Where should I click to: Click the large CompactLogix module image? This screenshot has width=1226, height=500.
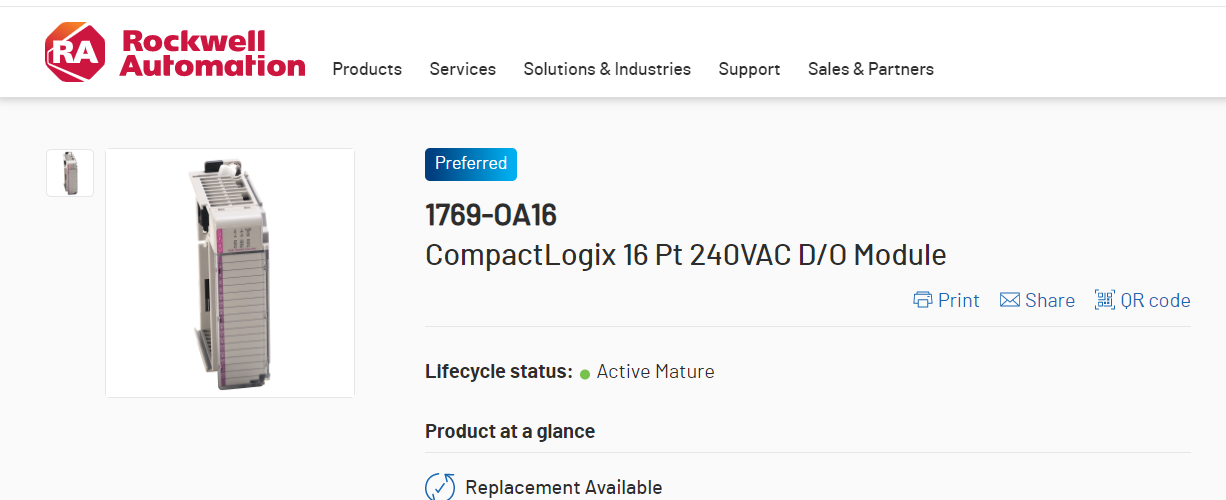tap(230, 273)
